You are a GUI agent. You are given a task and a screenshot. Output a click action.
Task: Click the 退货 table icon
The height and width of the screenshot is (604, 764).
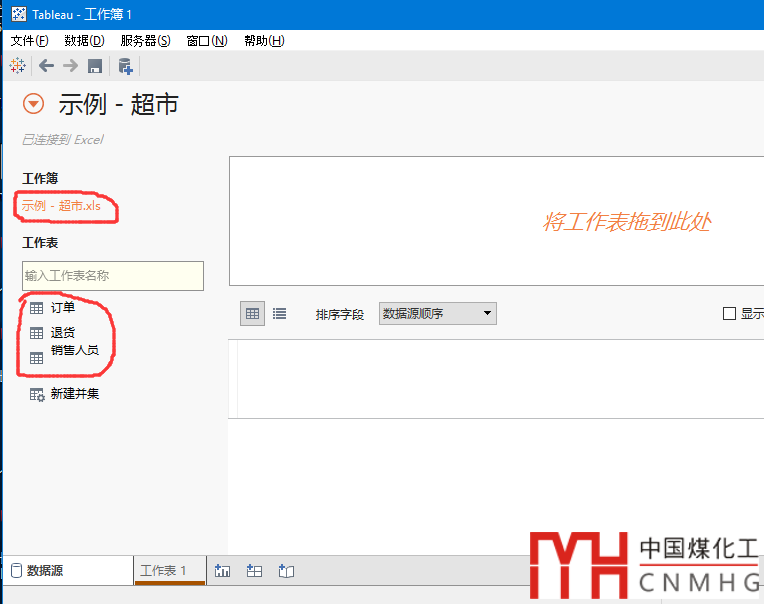[x=37, y=333]
